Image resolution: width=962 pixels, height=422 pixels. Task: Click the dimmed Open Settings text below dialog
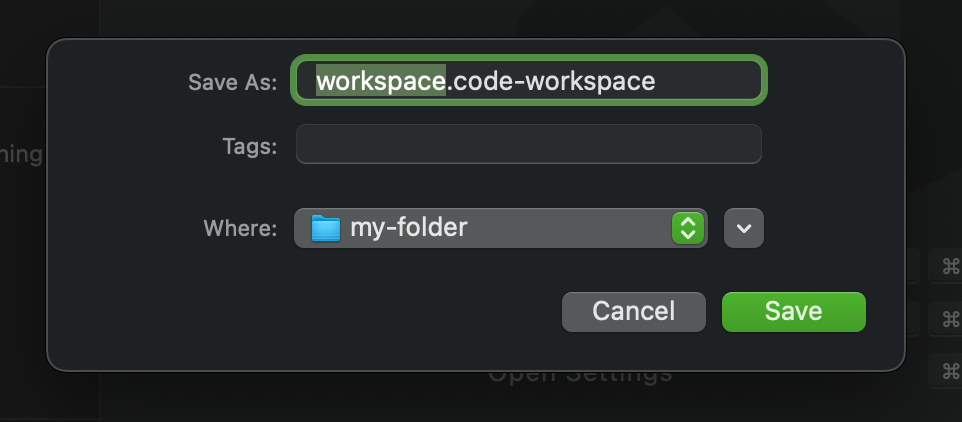point(580,376)
